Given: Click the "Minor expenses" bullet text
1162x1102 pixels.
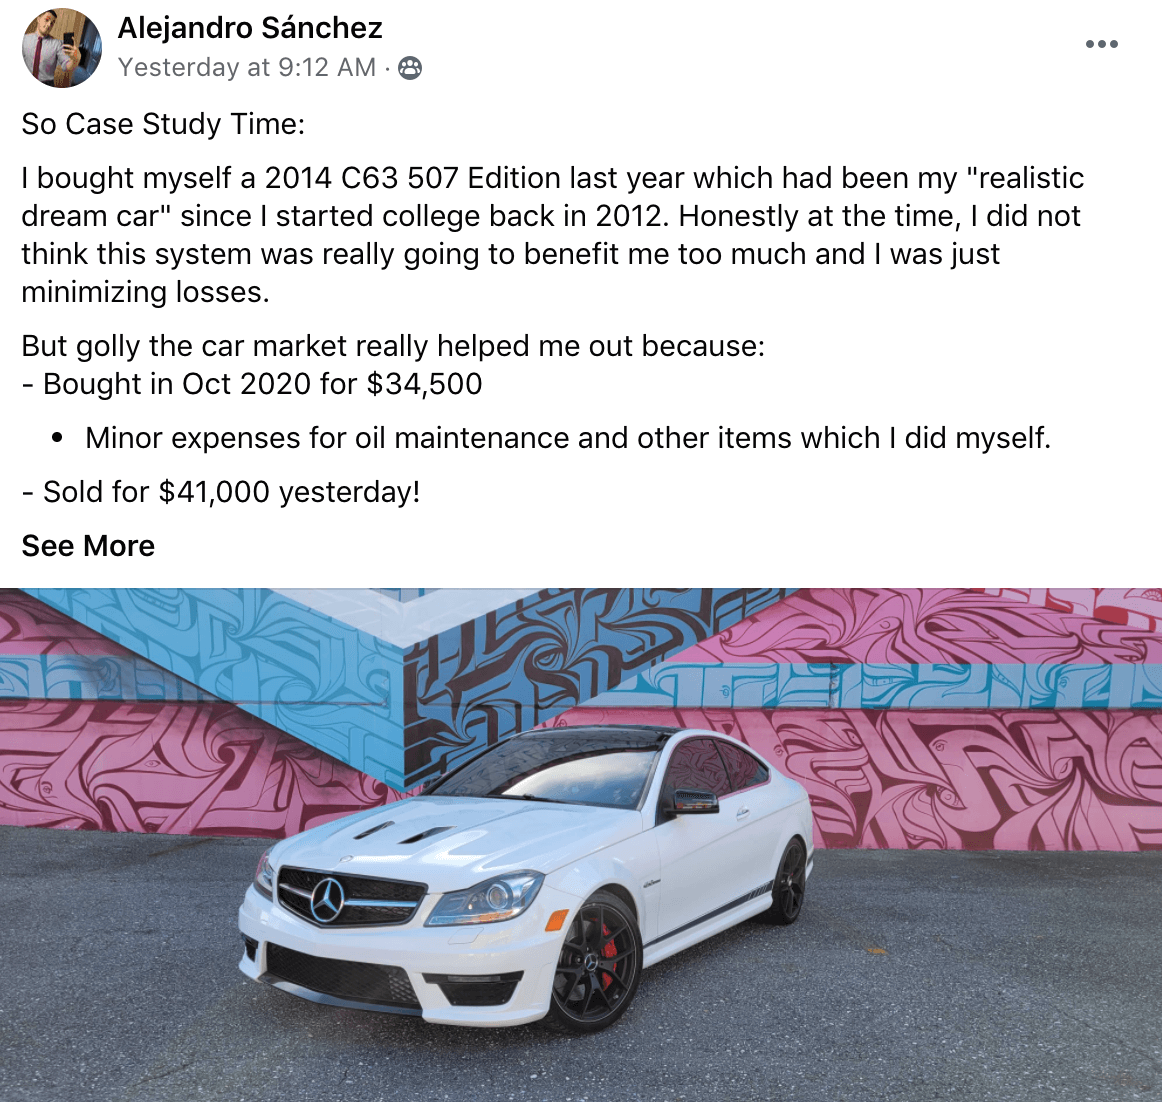Looking at the screenshot, I should [567, 438].
